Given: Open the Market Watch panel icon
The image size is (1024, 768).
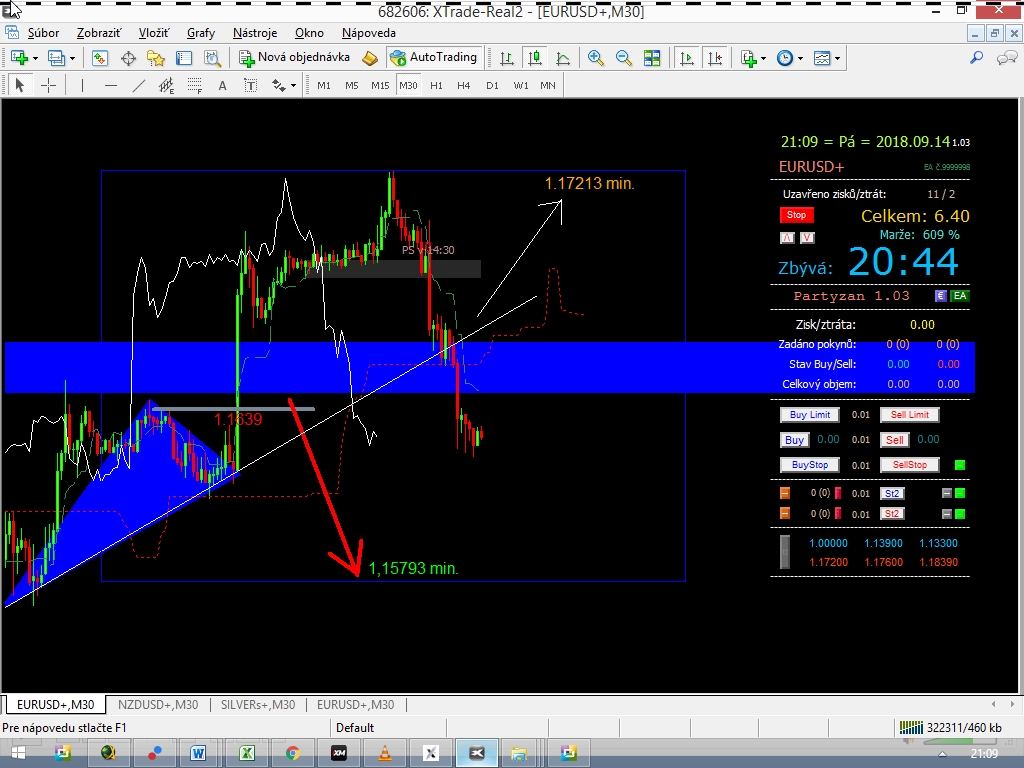Looking at the screenshot, I should [x=99, y=58].
